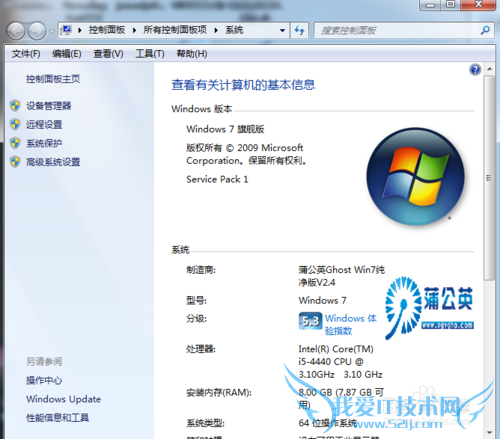This screenshot has width=500, height=439.
Task: Click the scrollbar up arrow
Action: click(489, 69)
